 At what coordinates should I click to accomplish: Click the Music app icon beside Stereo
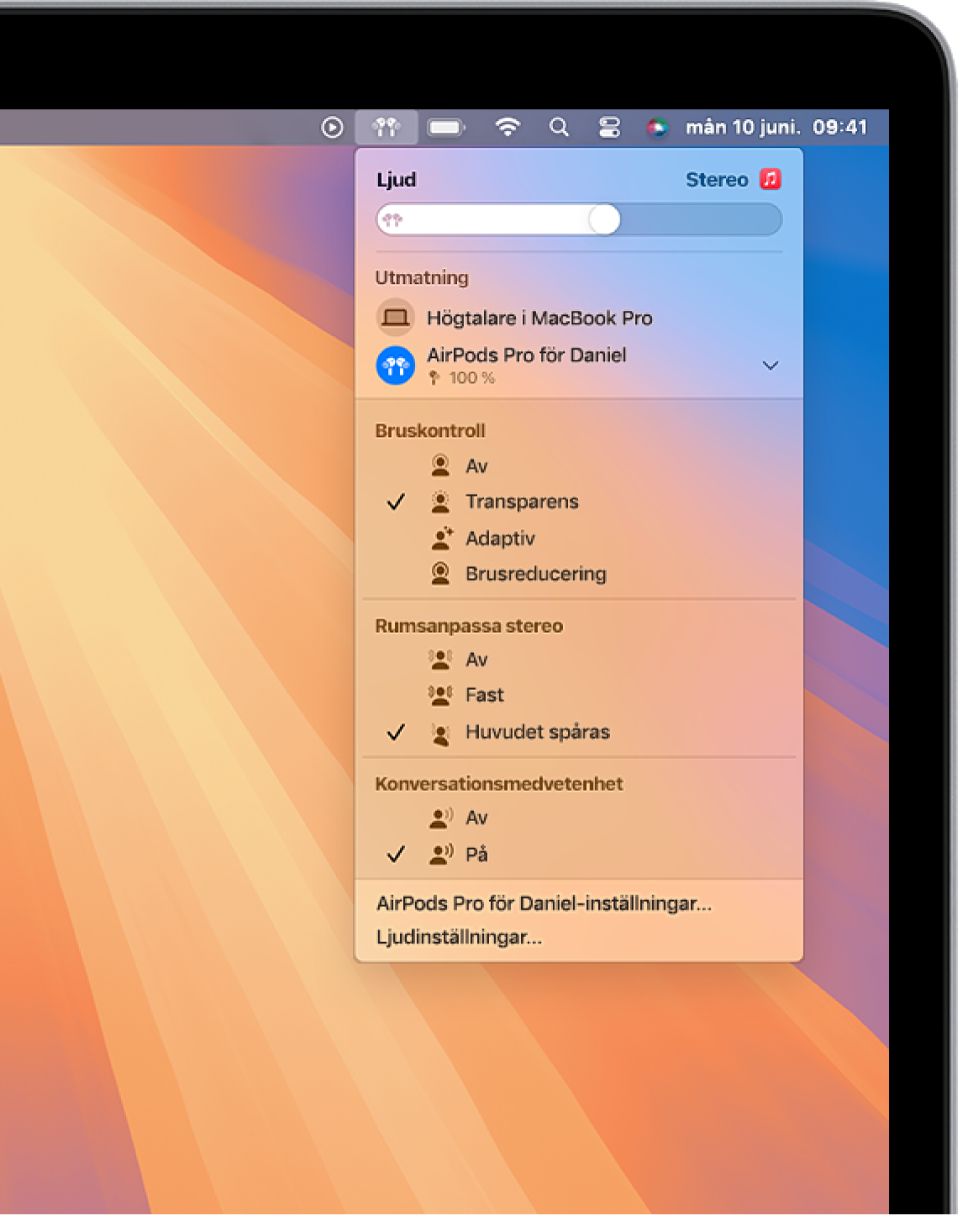point(770,180)
